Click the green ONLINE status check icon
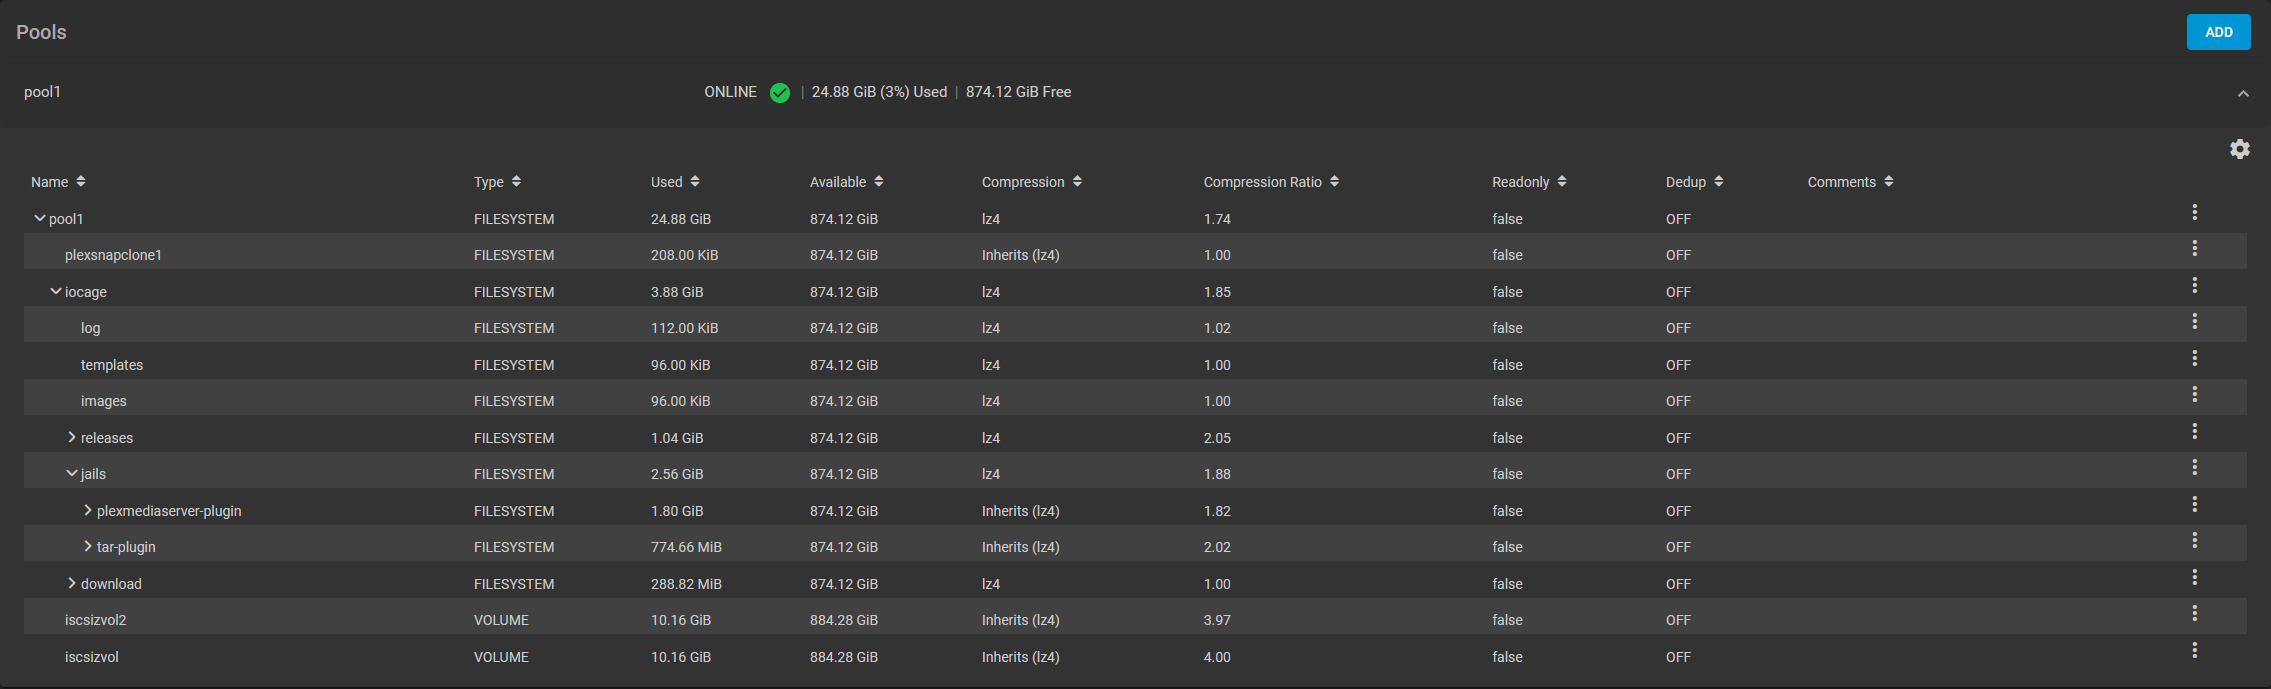This screenshot has width=2271, height=689. (x=780, y=93)
